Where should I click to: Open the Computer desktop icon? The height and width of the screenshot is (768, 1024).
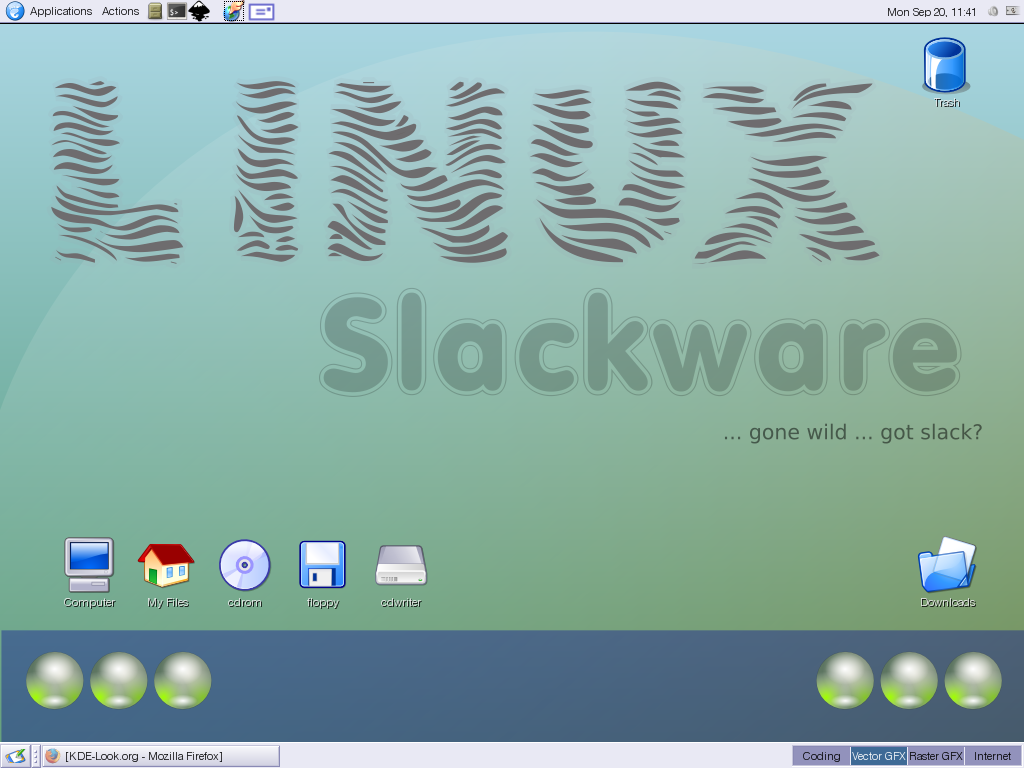(89, 573)
